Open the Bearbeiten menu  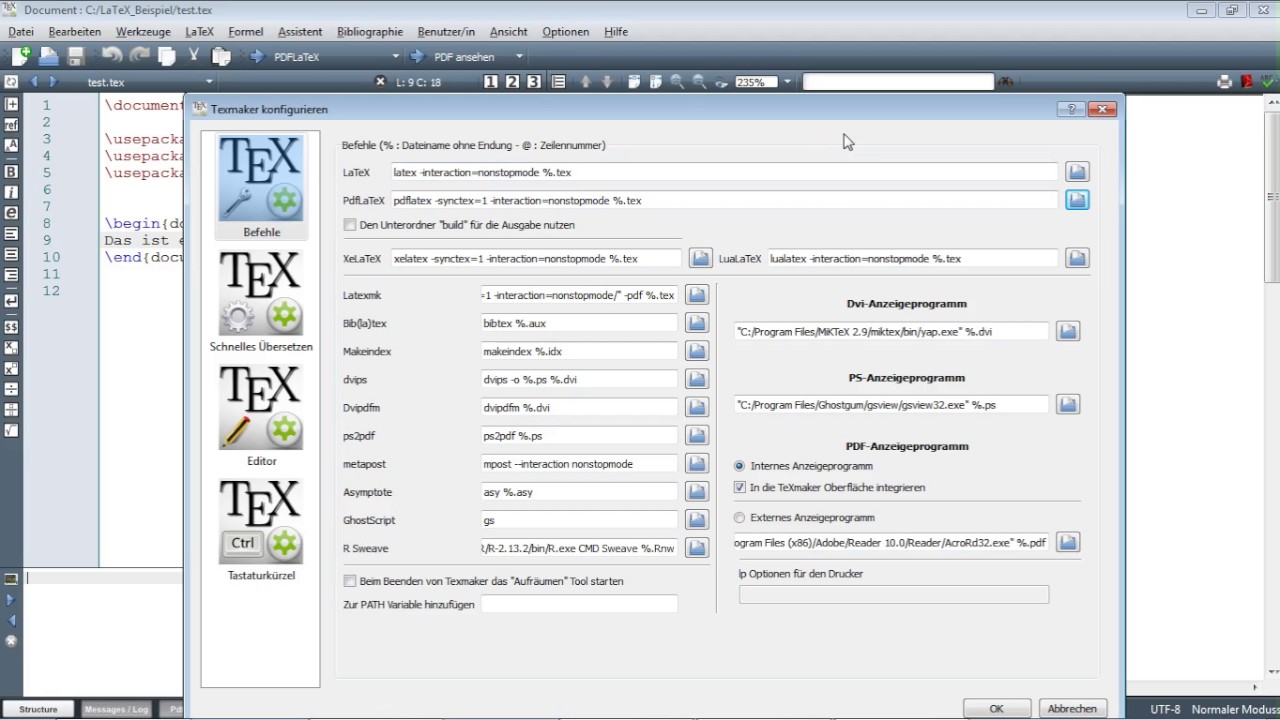click(x=75, y=32)
